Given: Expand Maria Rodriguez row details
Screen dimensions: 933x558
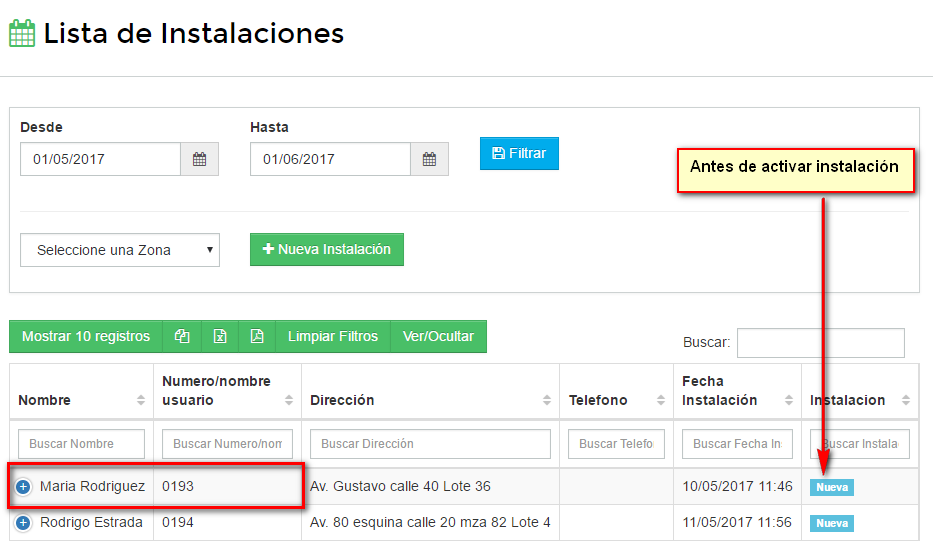Looking at the screenshot, I should [23, 487].
